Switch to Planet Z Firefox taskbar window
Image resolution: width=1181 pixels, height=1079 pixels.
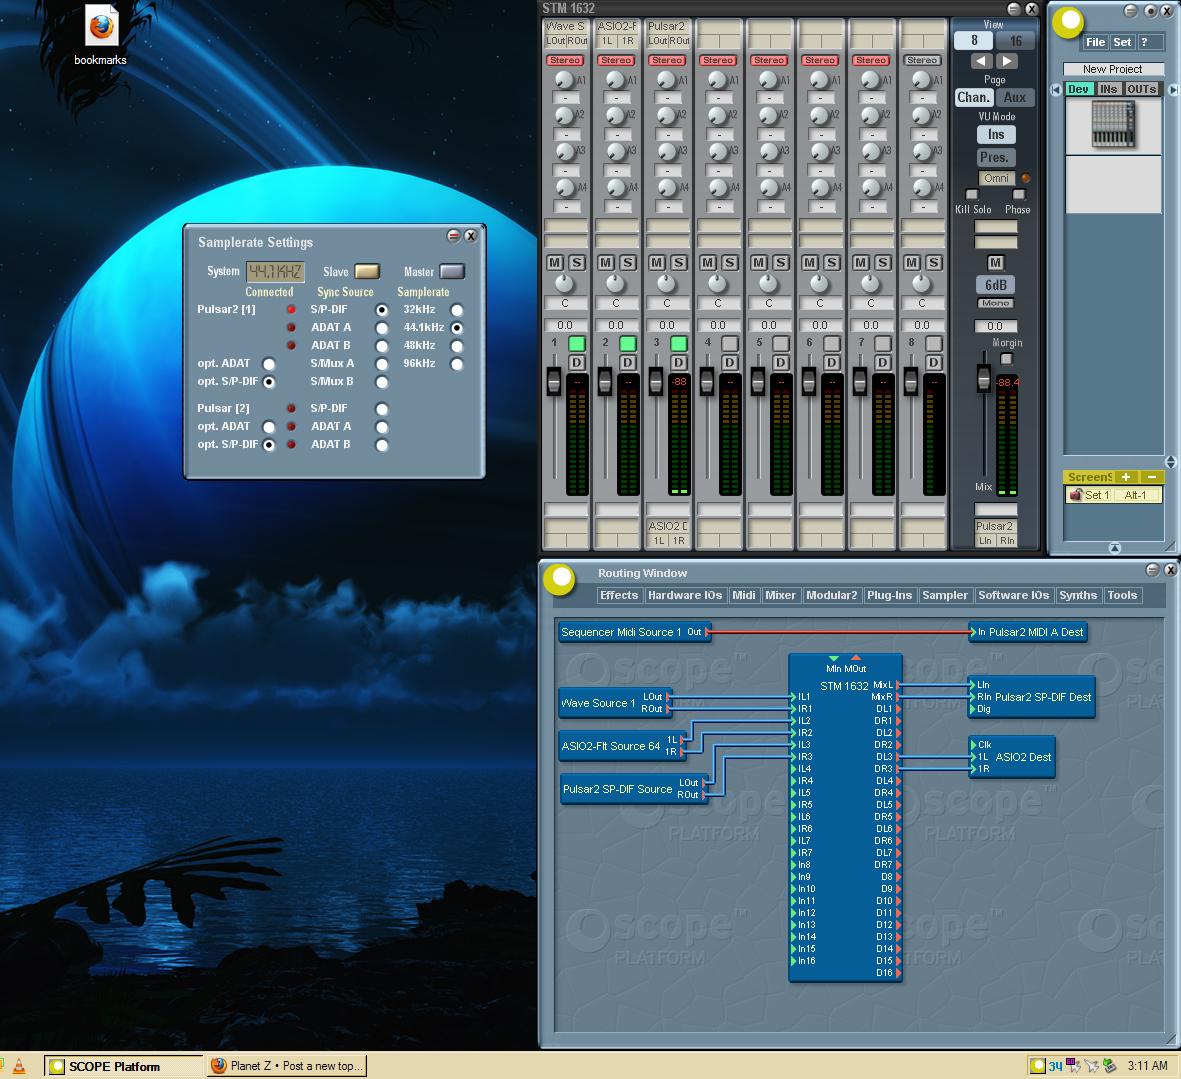[286, 1067]
